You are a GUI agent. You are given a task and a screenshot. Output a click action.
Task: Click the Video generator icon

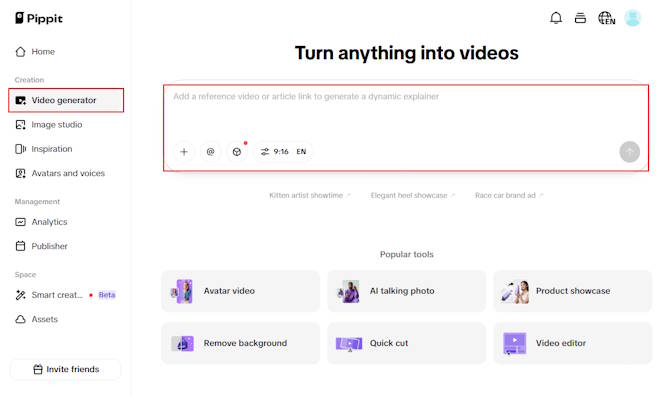[20, 100]
